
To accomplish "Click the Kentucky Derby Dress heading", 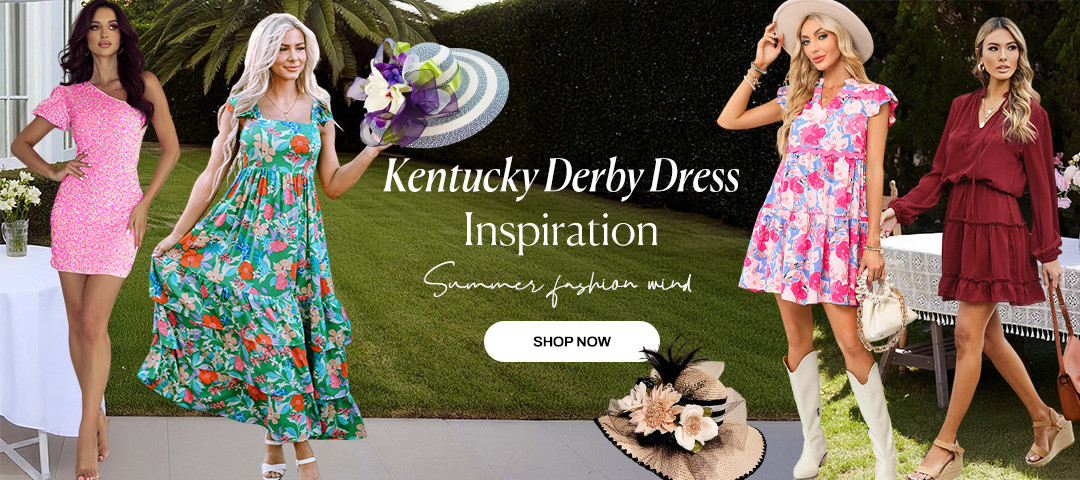I will coord(561,177).
